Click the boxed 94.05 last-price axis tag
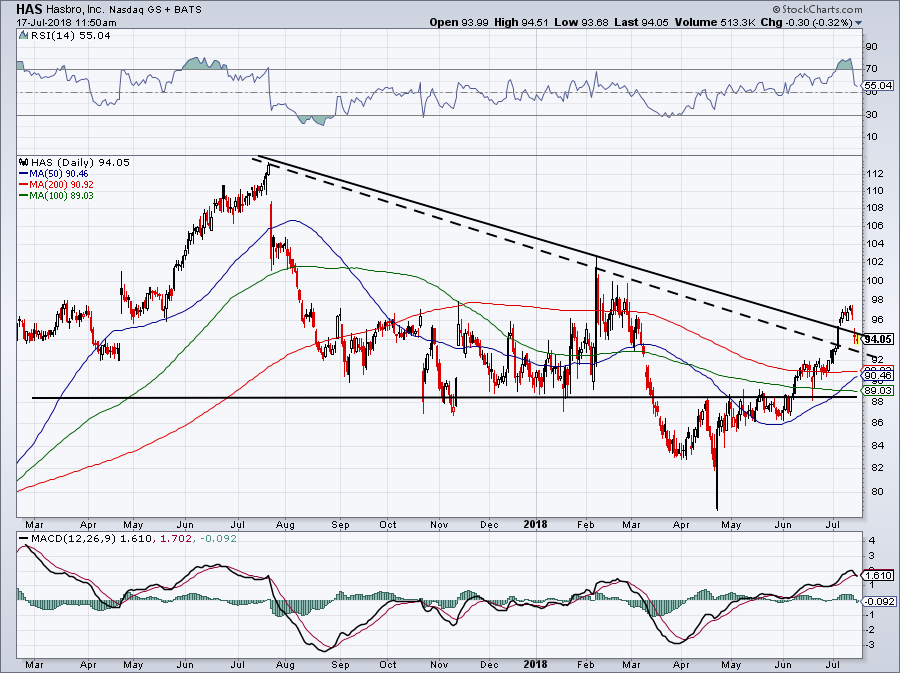This screenshot has height=673, width=900. tap(878, 340)
